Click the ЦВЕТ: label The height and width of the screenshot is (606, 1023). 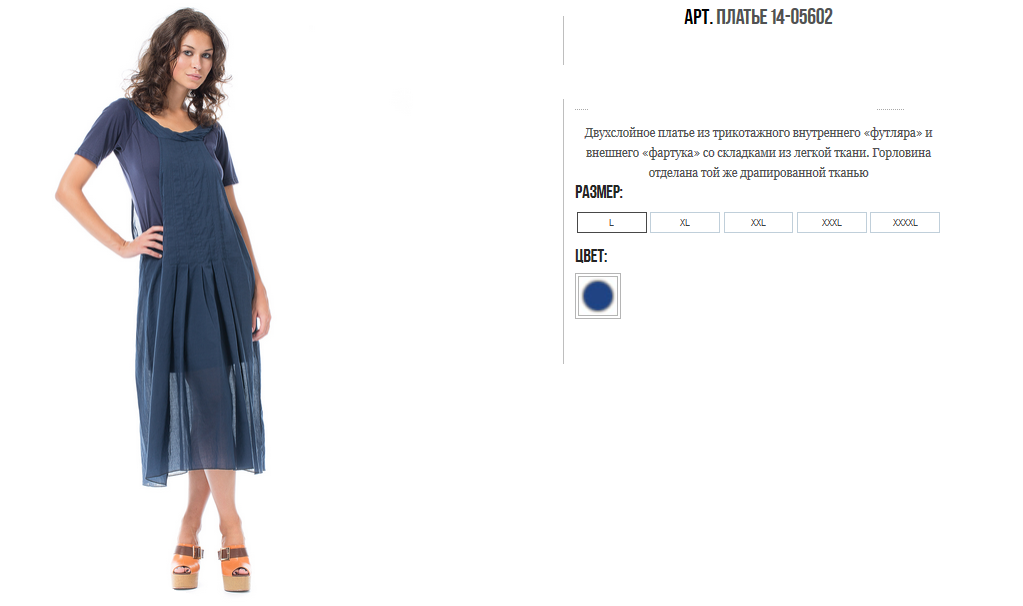pos(591,256)
